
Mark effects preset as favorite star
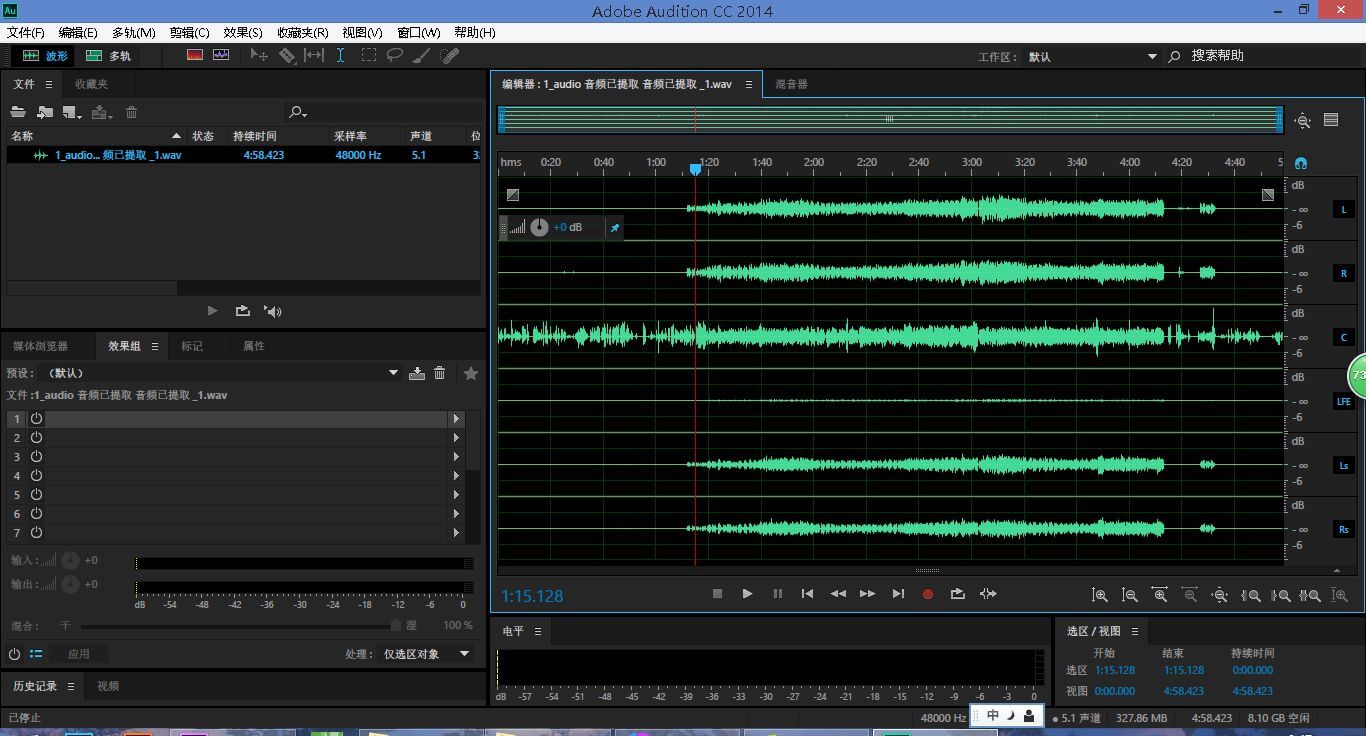pyautogui.click(x=471, y=373)
